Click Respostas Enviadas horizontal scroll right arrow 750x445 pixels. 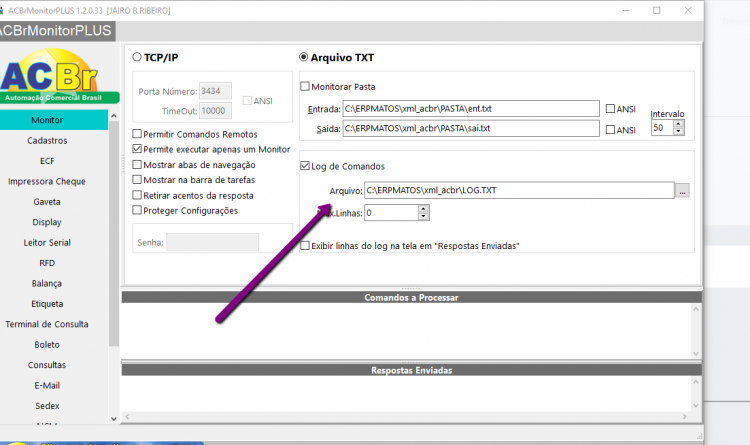(x=684, y=417)
